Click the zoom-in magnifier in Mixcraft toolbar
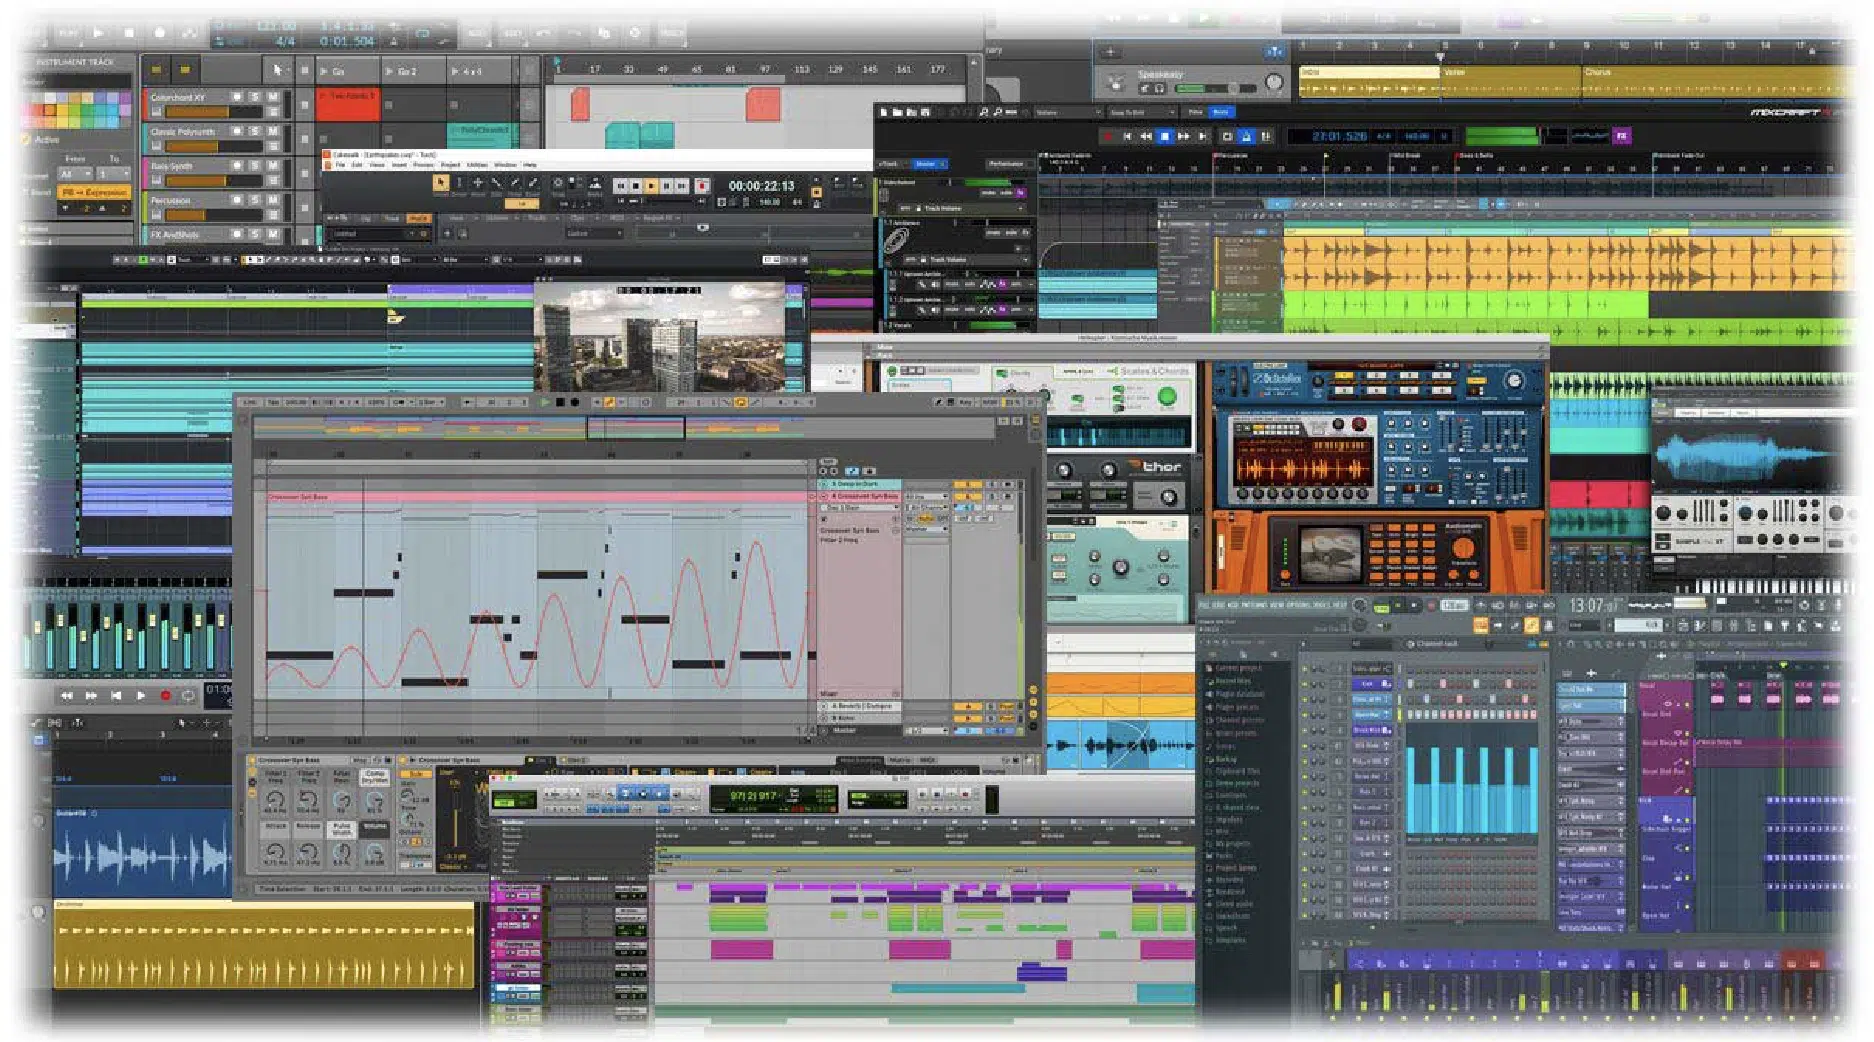The height and width of the screenshot is (1042, 1874). pos(984,112)
